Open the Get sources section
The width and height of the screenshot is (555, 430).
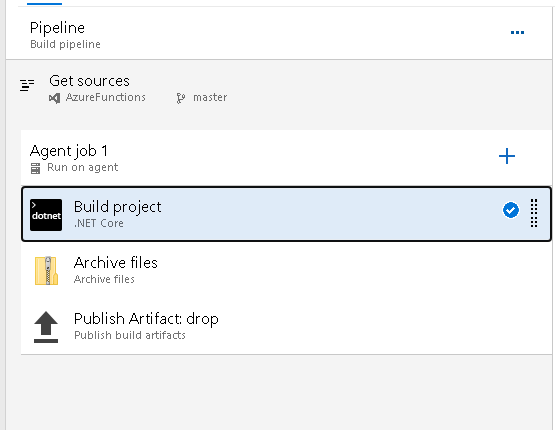(x=279, y=88)
